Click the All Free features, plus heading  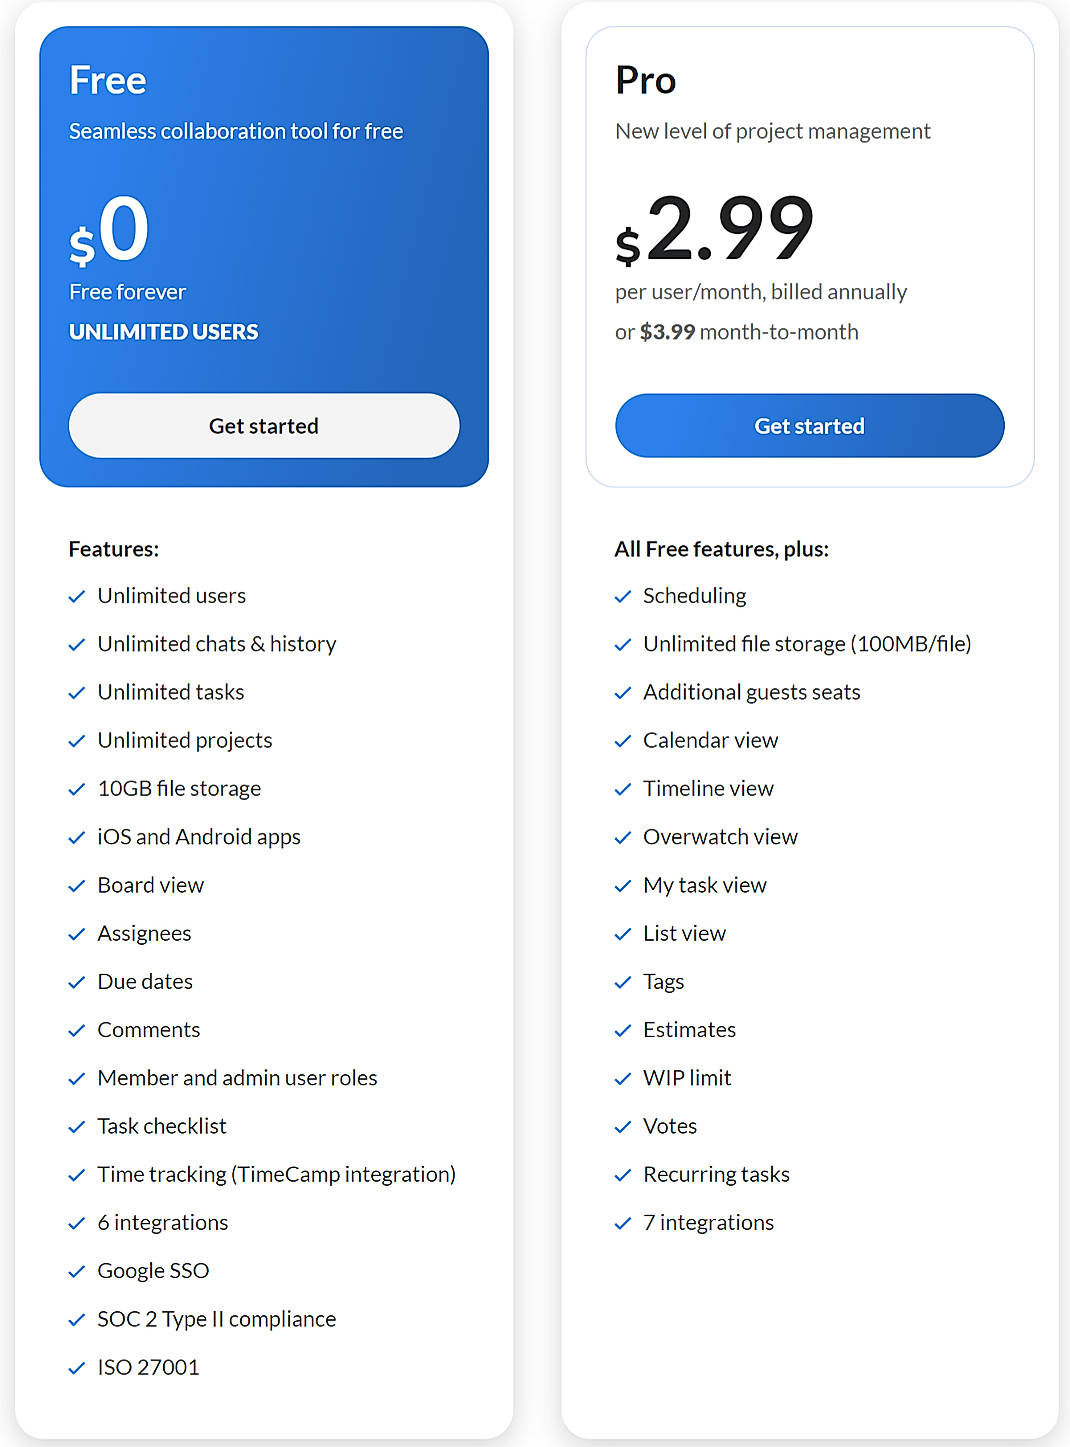[x=721, y=549]
